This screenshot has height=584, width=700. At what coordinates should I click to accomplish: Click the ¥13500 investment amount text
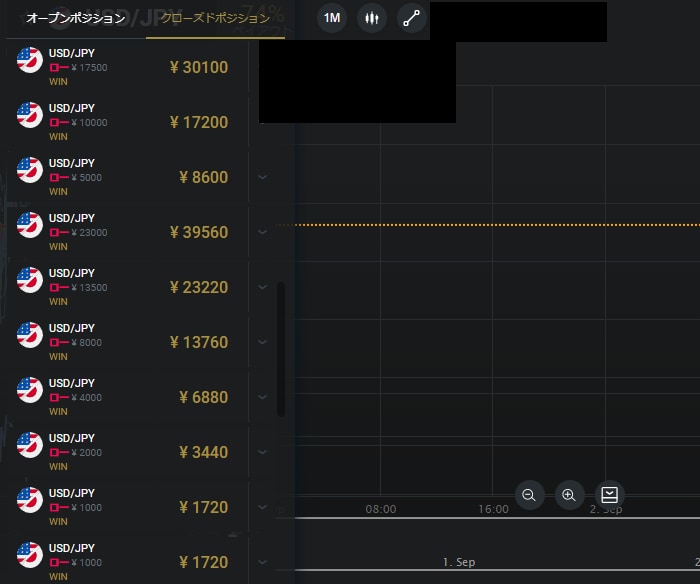point(89,287)
